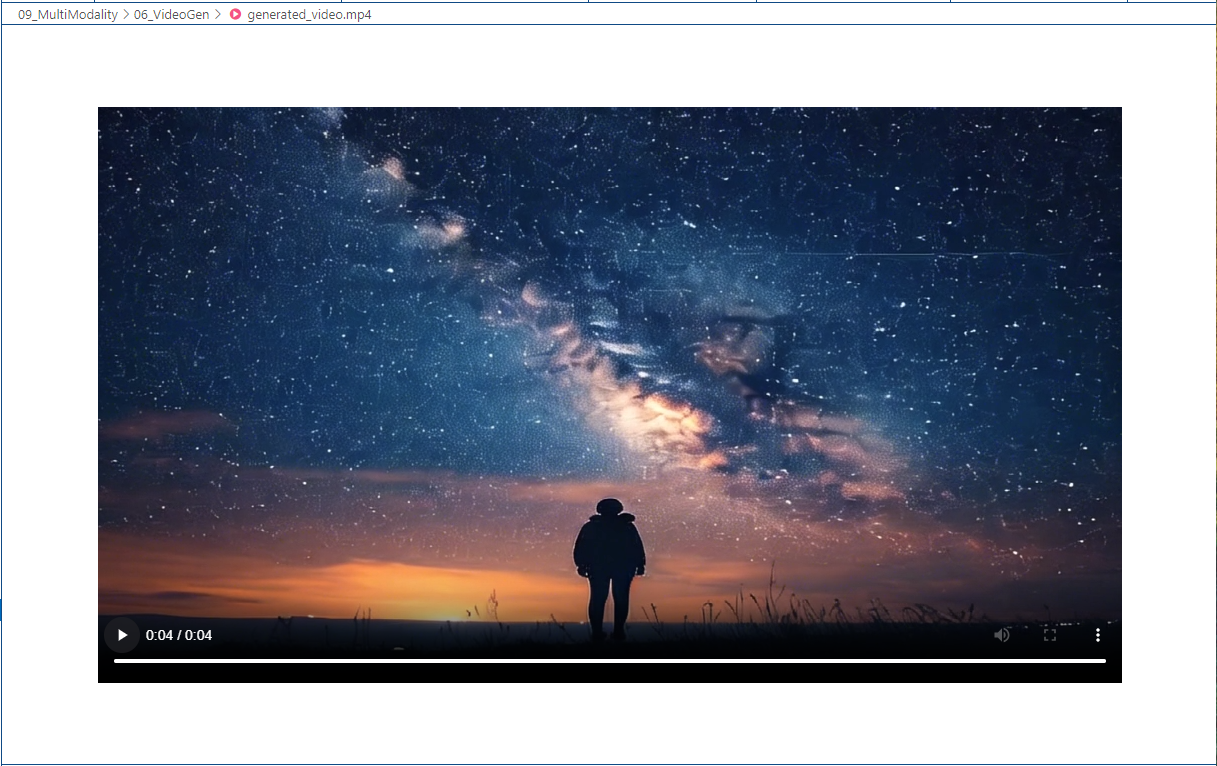Play the generated video
1217x766 pixels.
pos(122,635)
